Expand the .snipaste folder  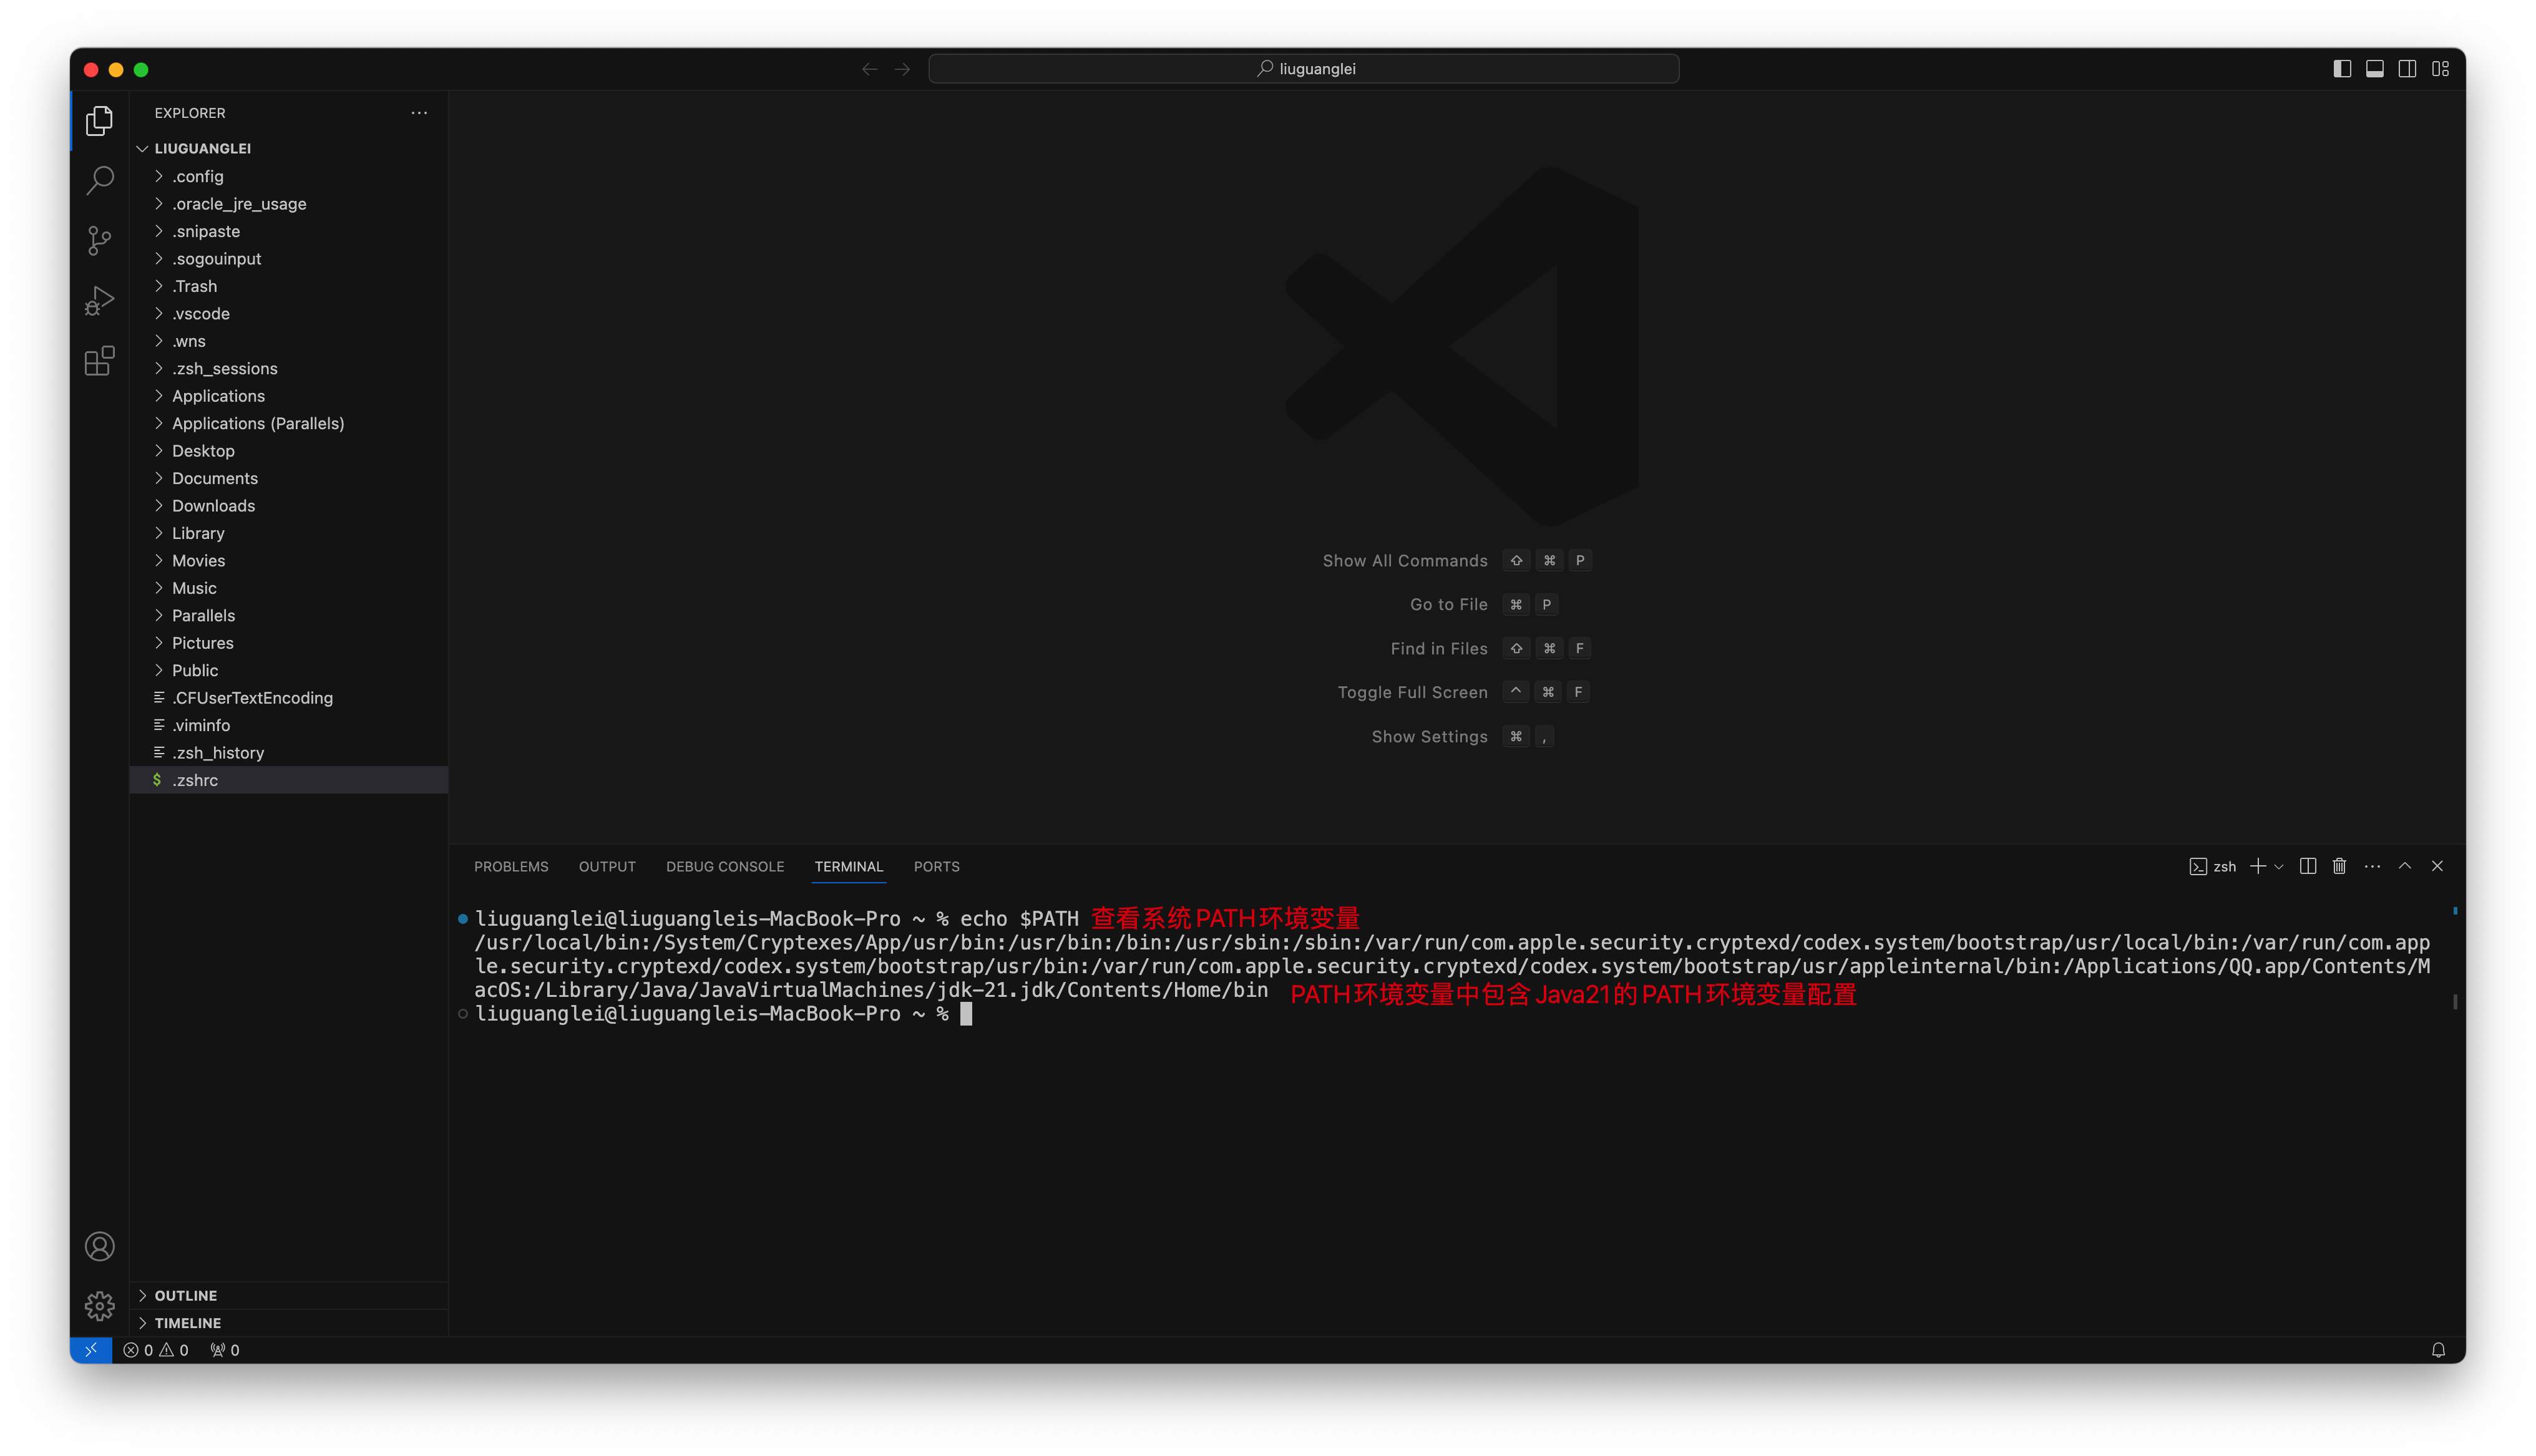(x=289, y=231)
